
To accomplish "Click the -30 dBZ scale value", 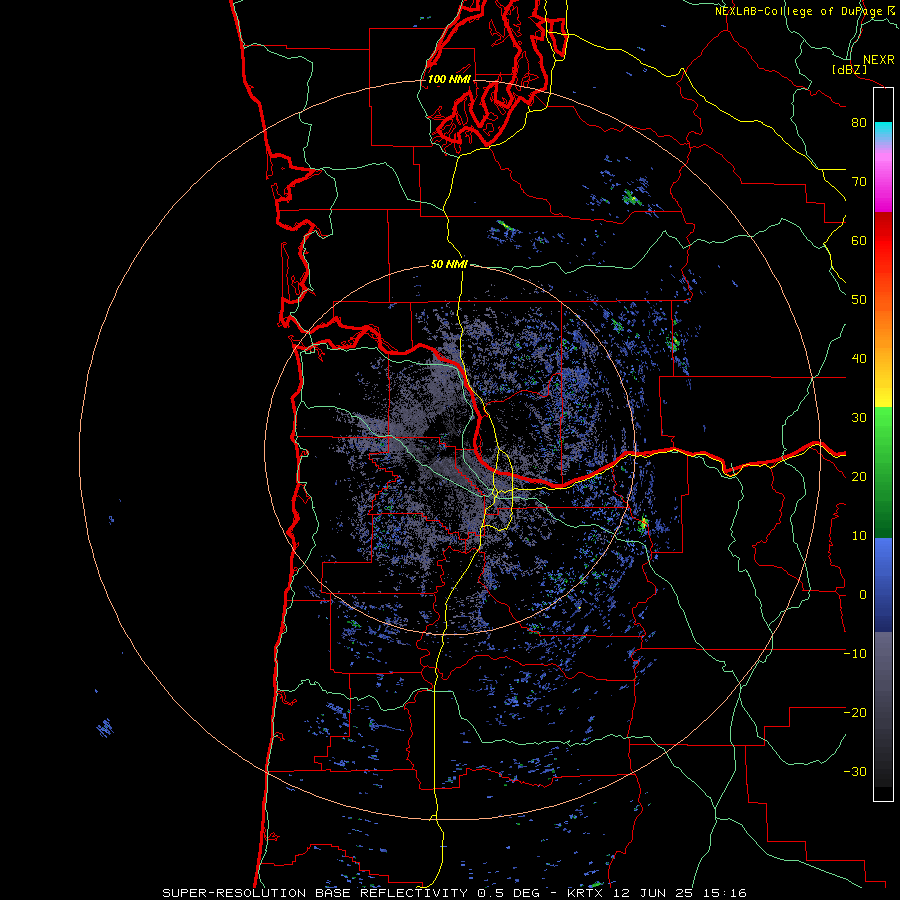I will pos(855,771).
